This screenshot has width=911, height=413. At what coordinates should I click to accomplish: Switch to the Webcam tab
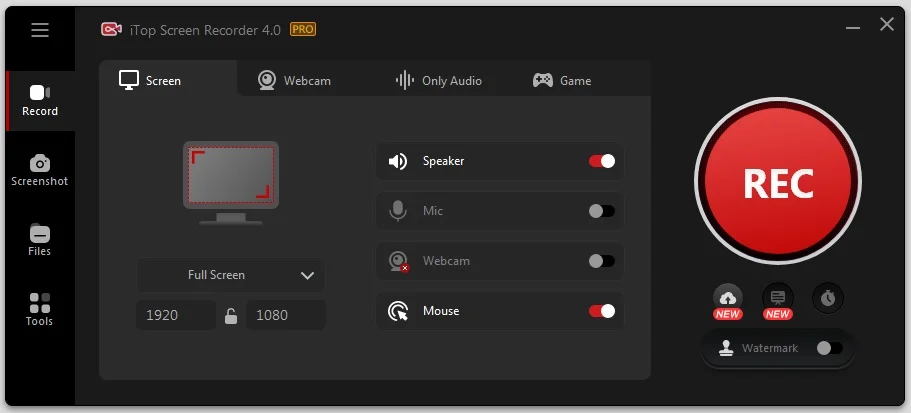[x=294, y=80]
